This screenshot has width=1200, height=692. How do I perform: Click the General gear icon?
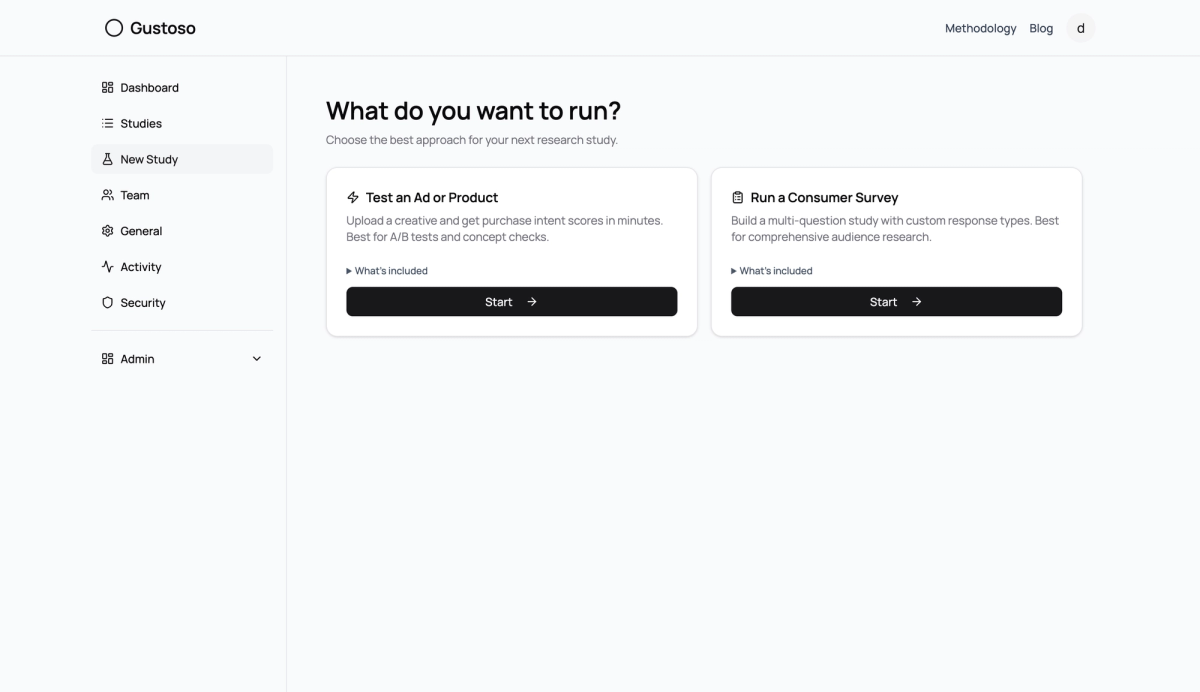pos(108,231)
